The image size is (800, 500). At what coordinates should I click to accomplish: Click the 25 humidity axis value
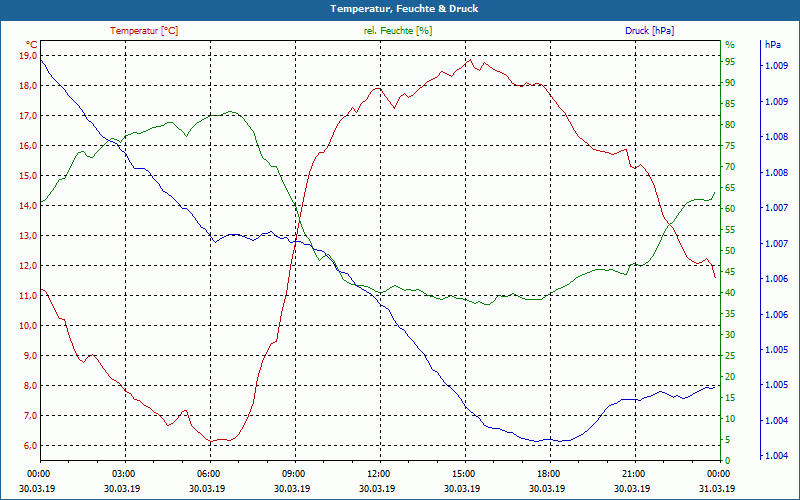coord(730,356)
